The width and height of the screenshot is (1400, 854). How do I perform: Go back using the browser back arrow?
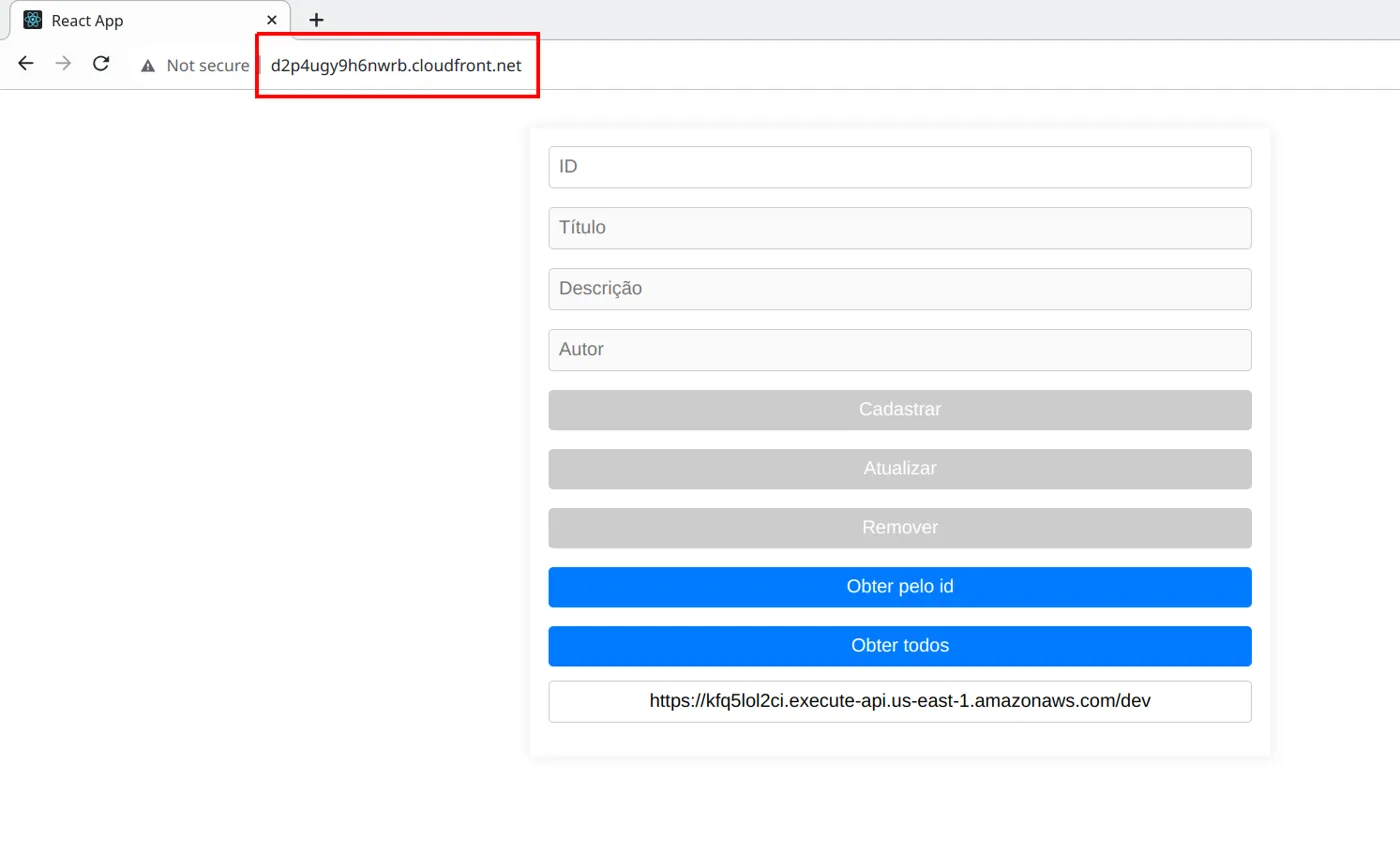click(x=26, y=64)
